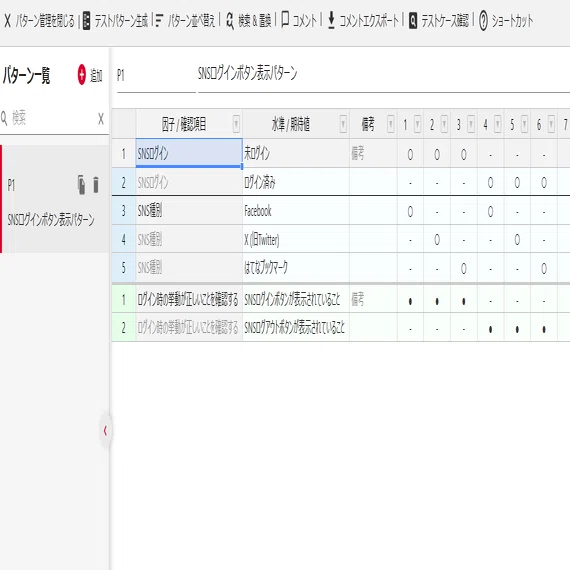
Task: Select the X (旧Twitter) level cell
Action: click(296, 239)
